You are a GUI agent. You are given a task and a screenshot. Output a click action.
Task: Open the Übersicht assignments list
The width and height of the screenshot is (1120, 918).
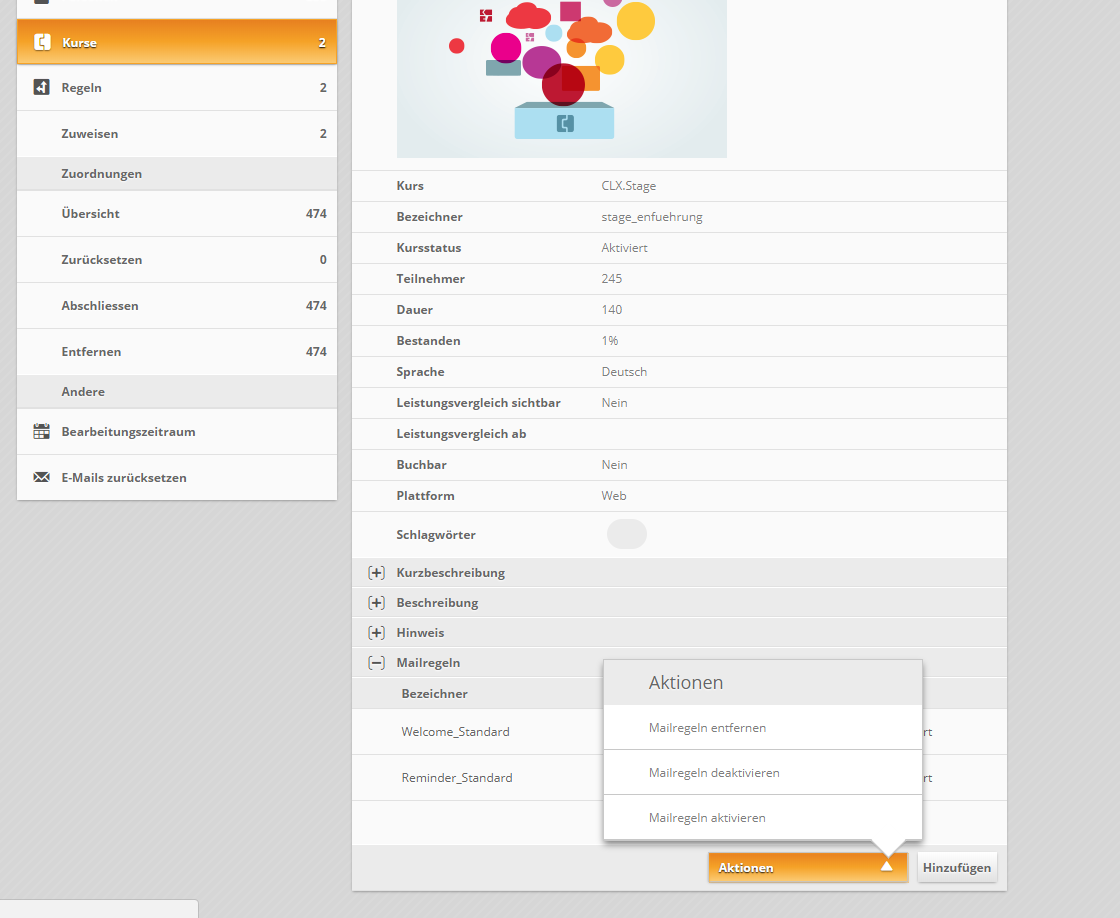(x=90, y=214)
